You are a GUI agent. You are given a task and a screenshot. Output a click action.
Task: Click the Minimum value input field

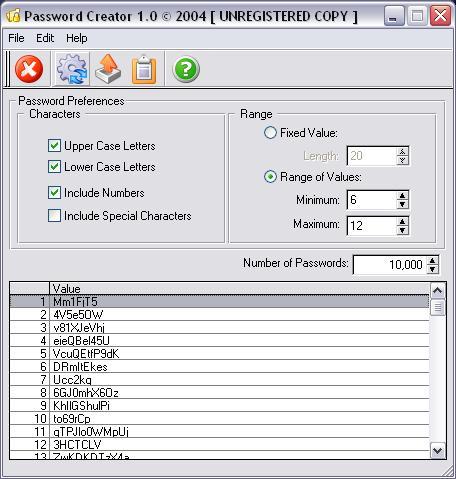pyautogui.click(x=372, y=200)
